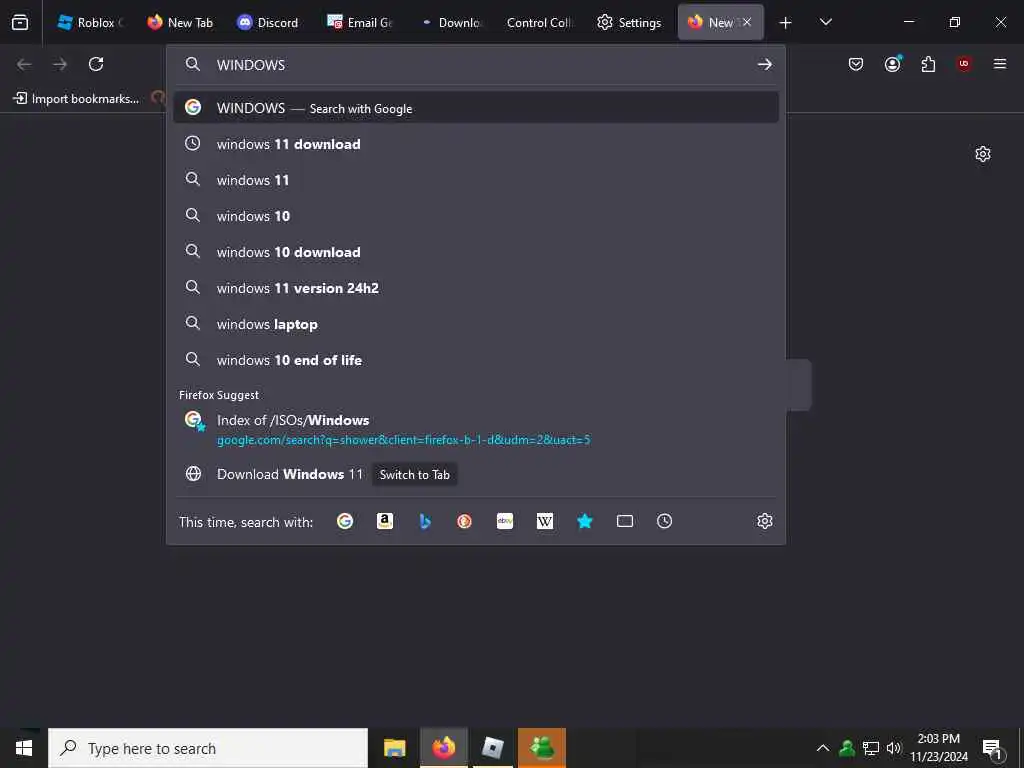This screenshot has height=768, width=1024.
Task: Expand the hidden system tray icons chevron
Action: click(823, 748)
